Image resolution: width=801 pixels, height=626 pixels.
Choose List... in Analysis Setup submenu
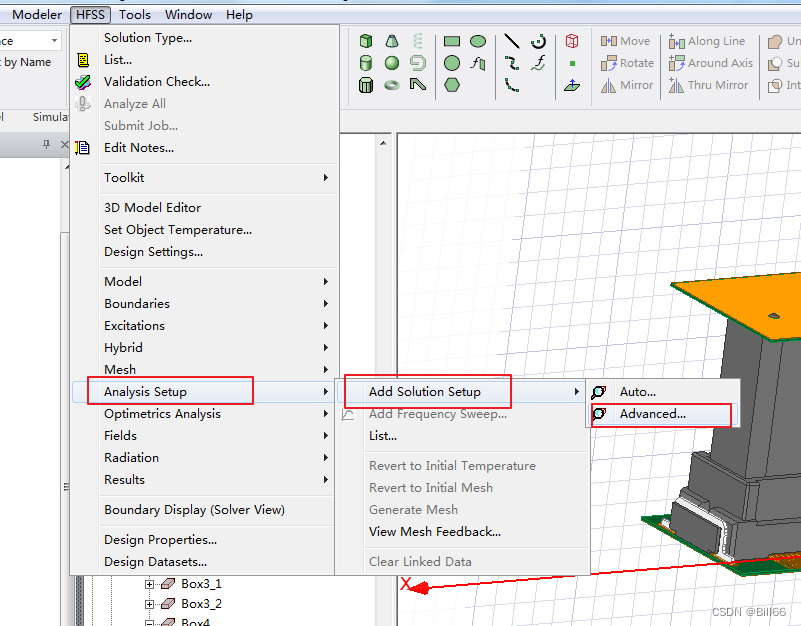[462, 436]
